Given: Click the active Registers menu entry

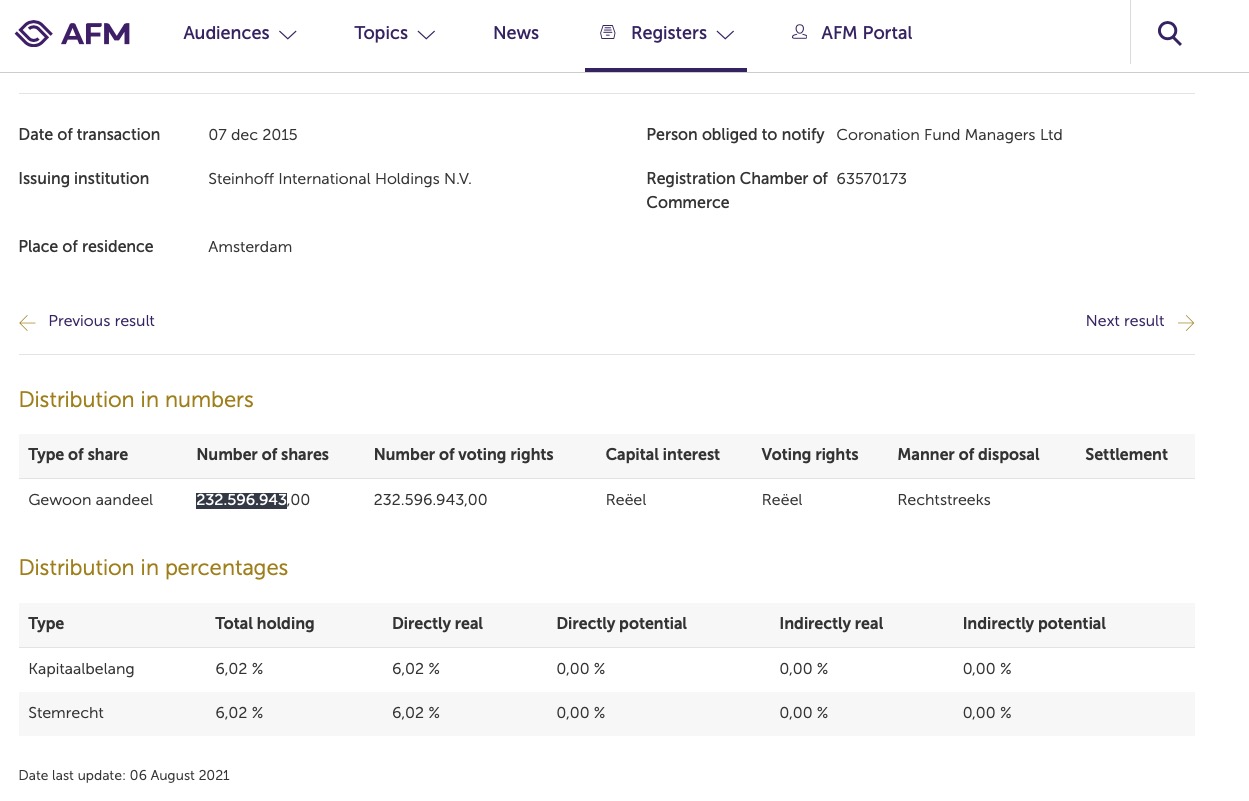Looking at the screenshot, I should [x=668, y=32].
